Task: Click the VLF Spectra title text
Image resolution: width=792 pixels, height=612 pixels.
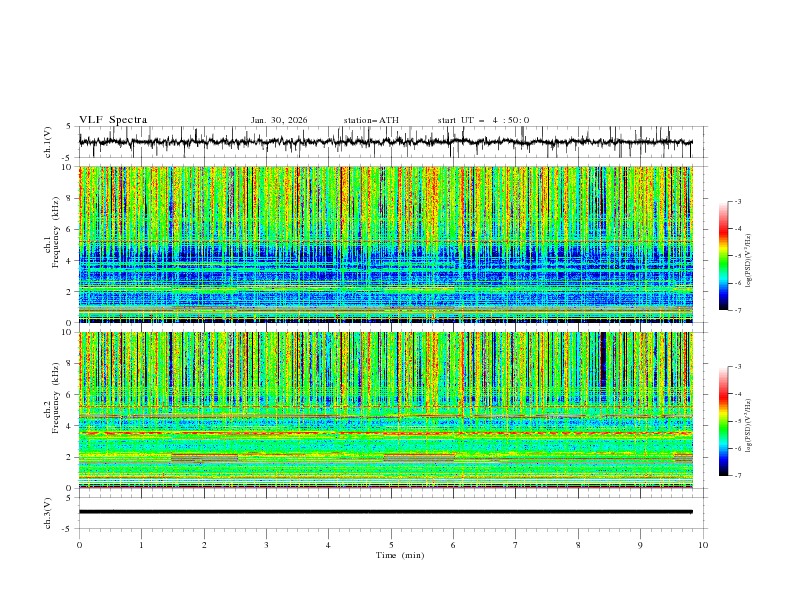Action: tap(113, 120)
